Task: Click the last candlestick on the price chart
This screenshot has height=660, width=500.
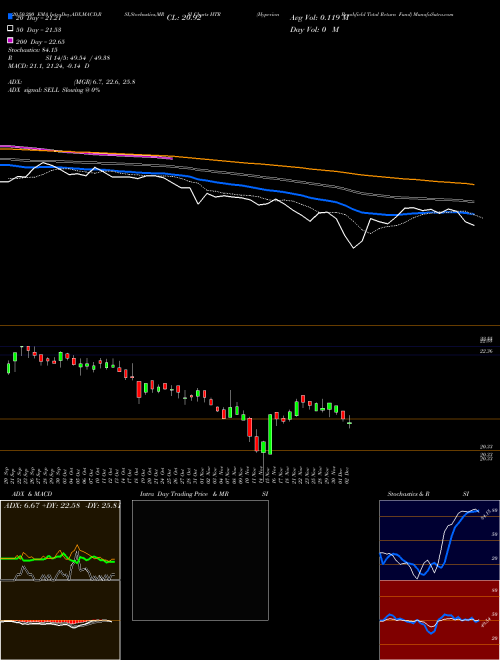Action: [349, 422]
